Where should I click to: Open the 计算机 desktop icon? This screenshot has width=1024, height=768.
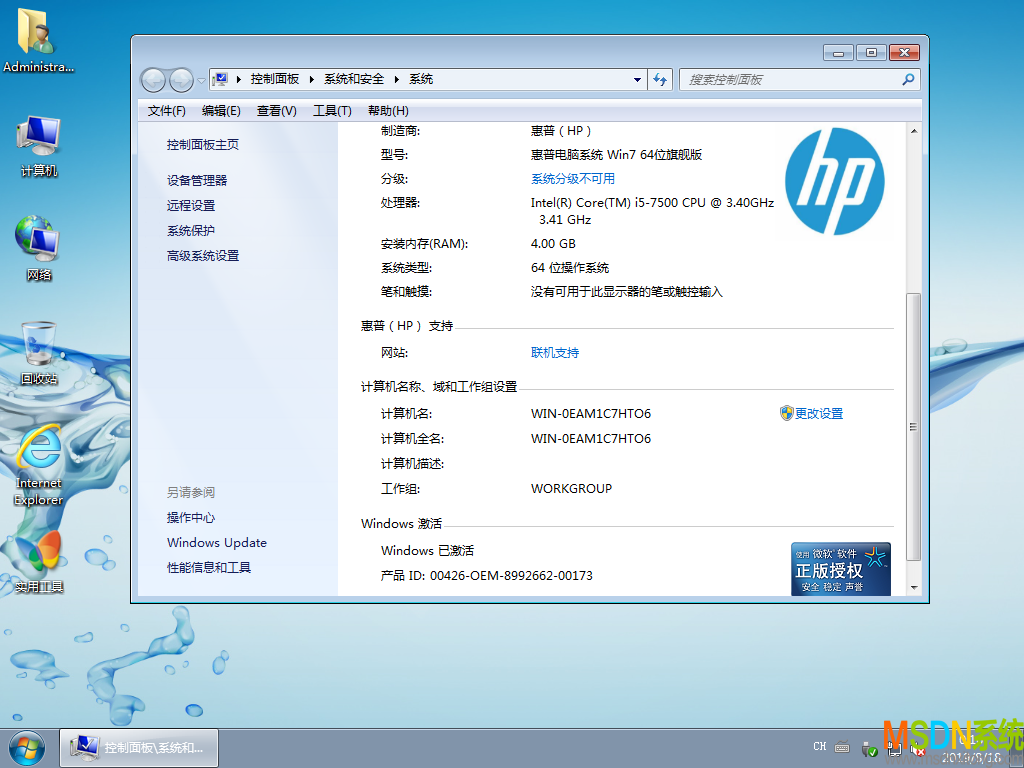pos(39,146)
